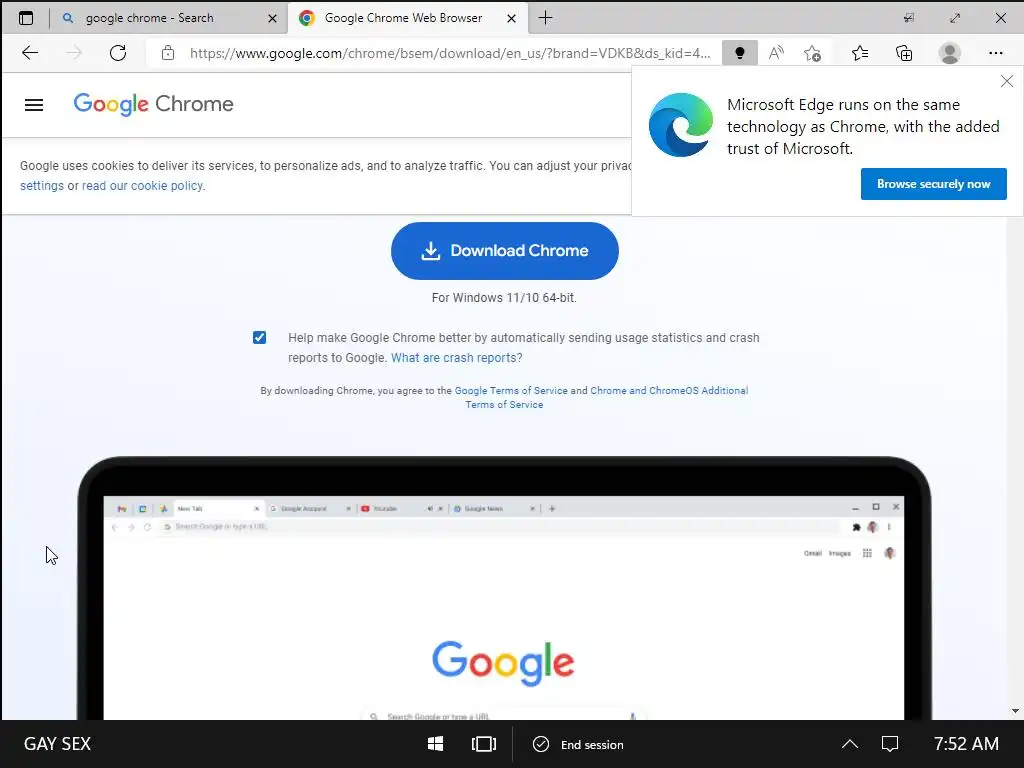This screenshot has height=768, width=1024.
Task: Click the laptop Chrome preview image
Action: pyautogui.click(x=504, y=588)
